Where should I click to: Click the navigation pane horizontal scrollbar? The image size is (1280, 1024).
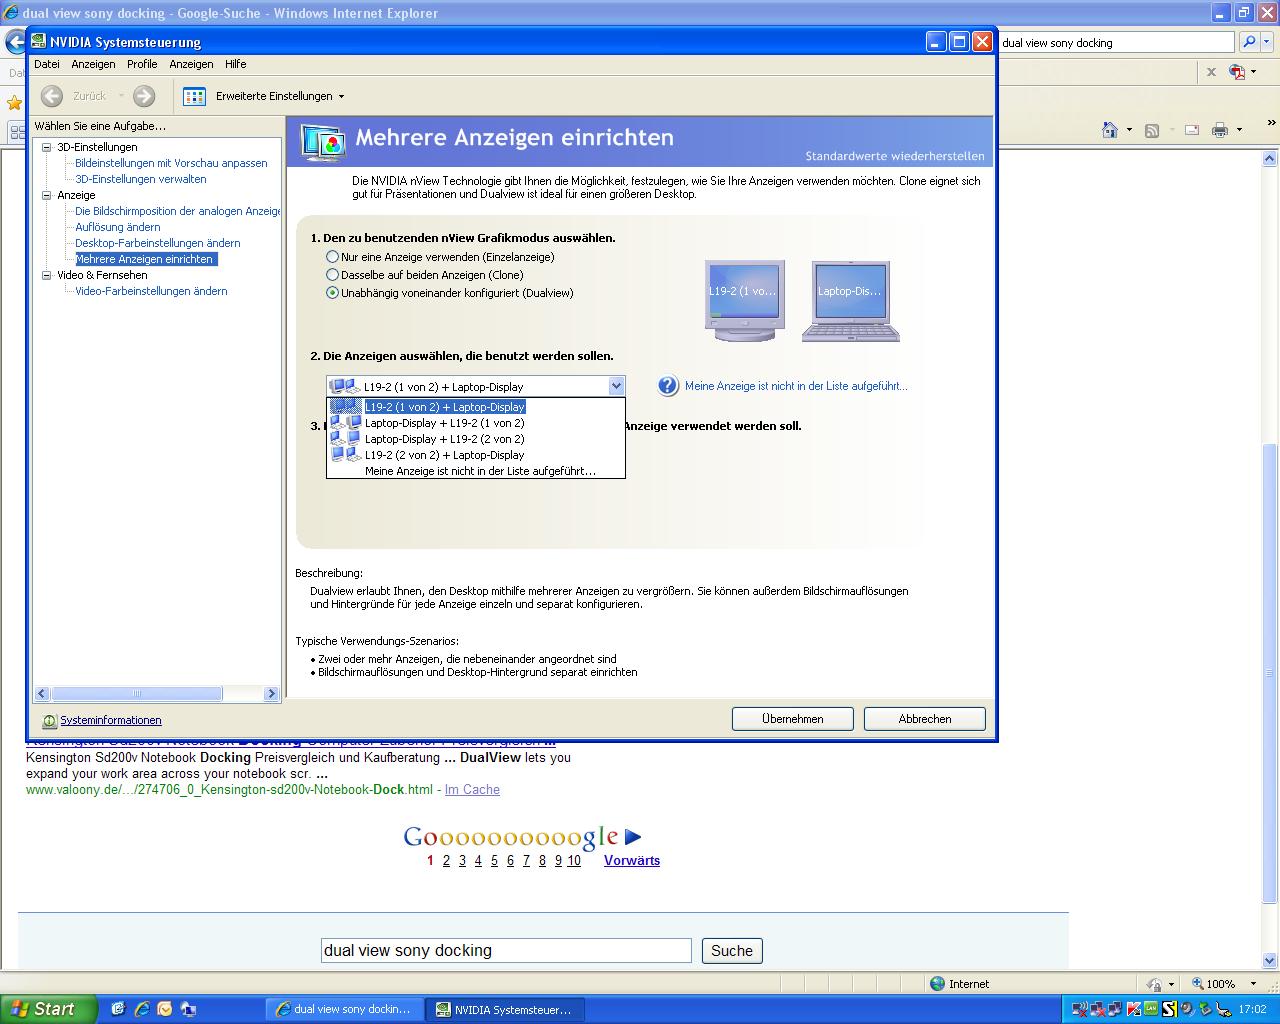pyautogui.click(x=157, y=693)
